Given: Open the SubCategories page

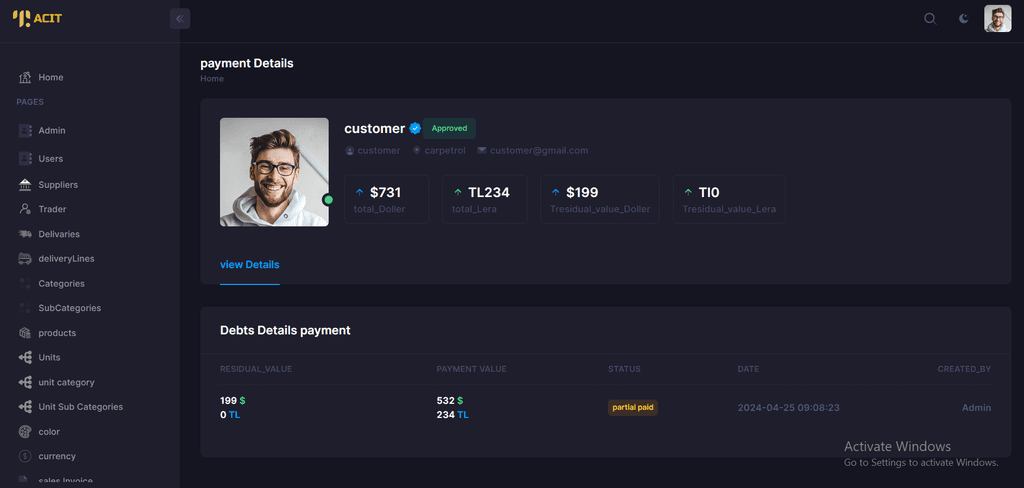Looking at the screenshot, I should pyautogui.click(x=70, y=308).
